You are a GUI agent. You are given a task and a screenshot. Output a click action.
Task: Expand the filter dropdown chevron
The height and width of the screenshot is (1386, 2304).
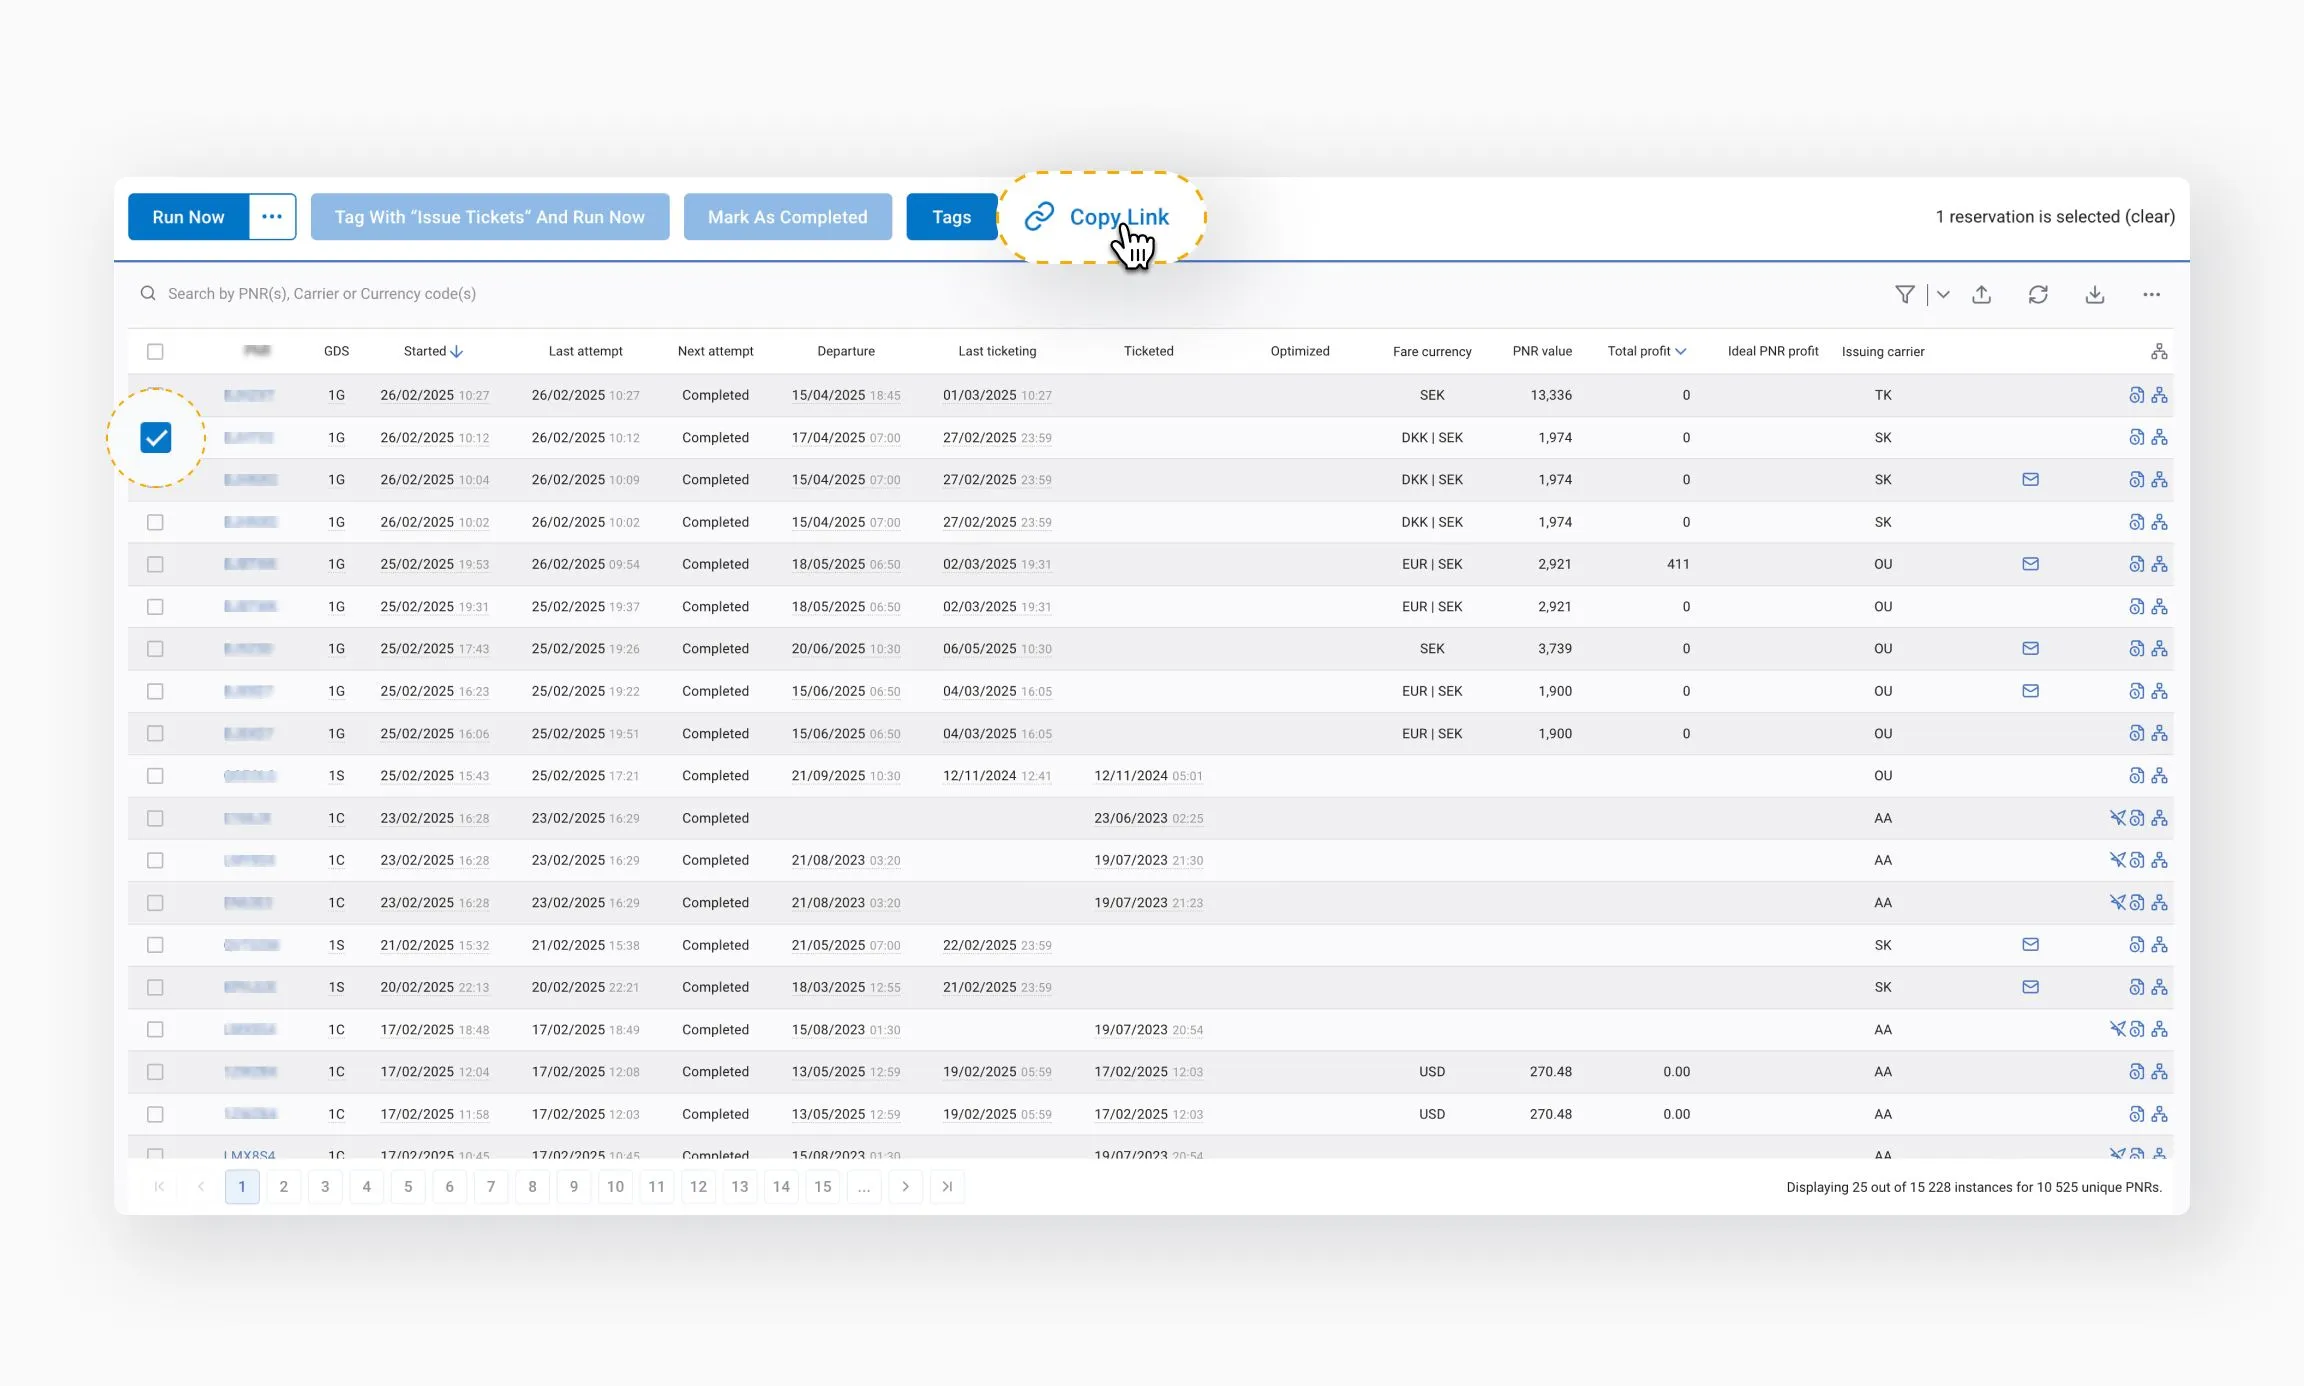pos(1943,294)
